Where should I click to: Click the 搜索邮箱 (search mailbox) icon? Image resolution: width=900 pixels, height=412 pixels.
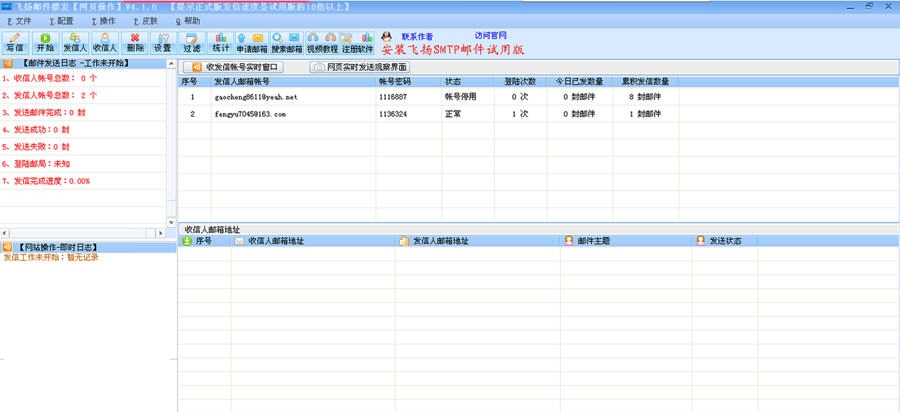coord(286,42)
